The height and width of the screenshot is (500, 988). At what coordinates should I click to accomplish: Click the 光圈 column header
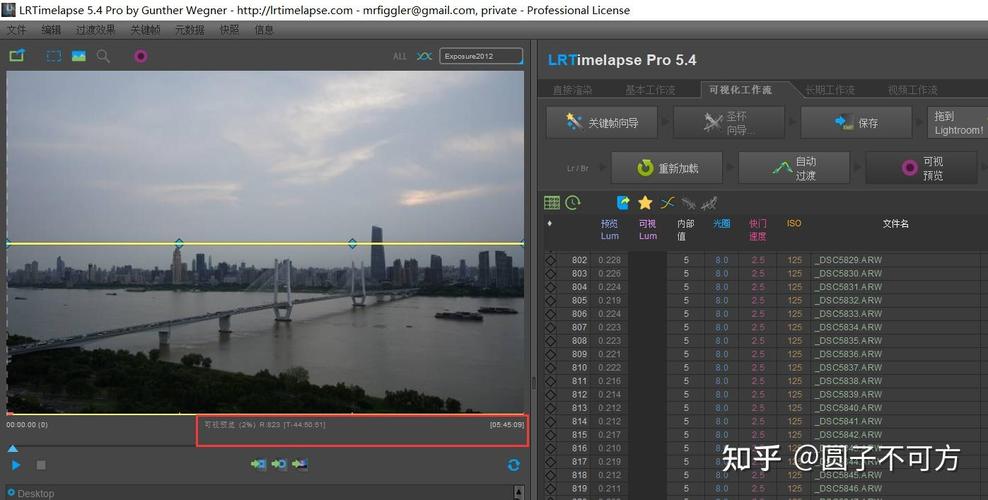[x=721, y=224]
